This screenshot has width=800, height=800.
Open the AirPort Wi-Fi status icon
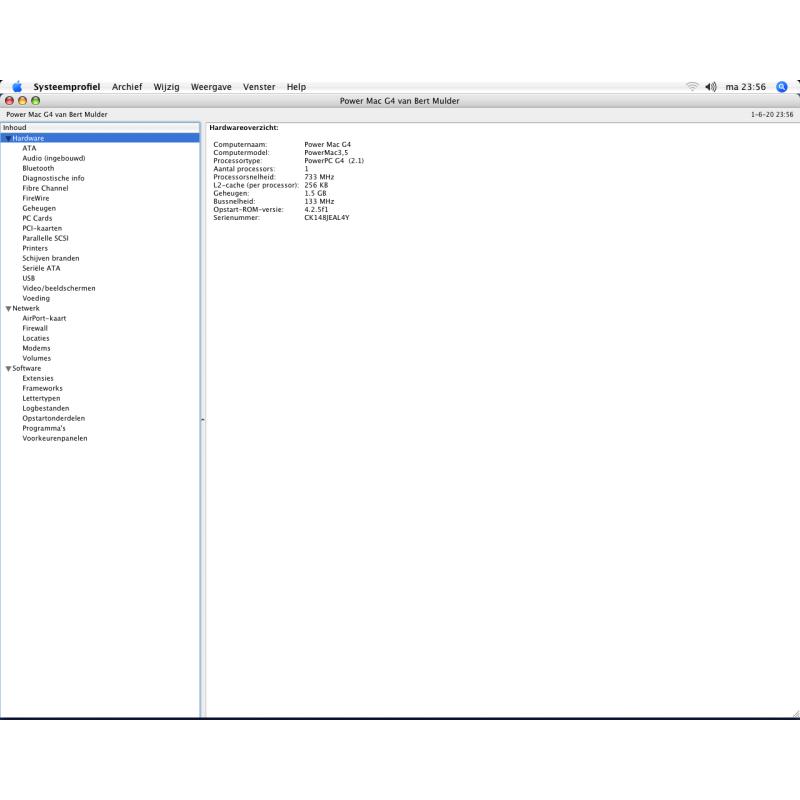[692, 87]
